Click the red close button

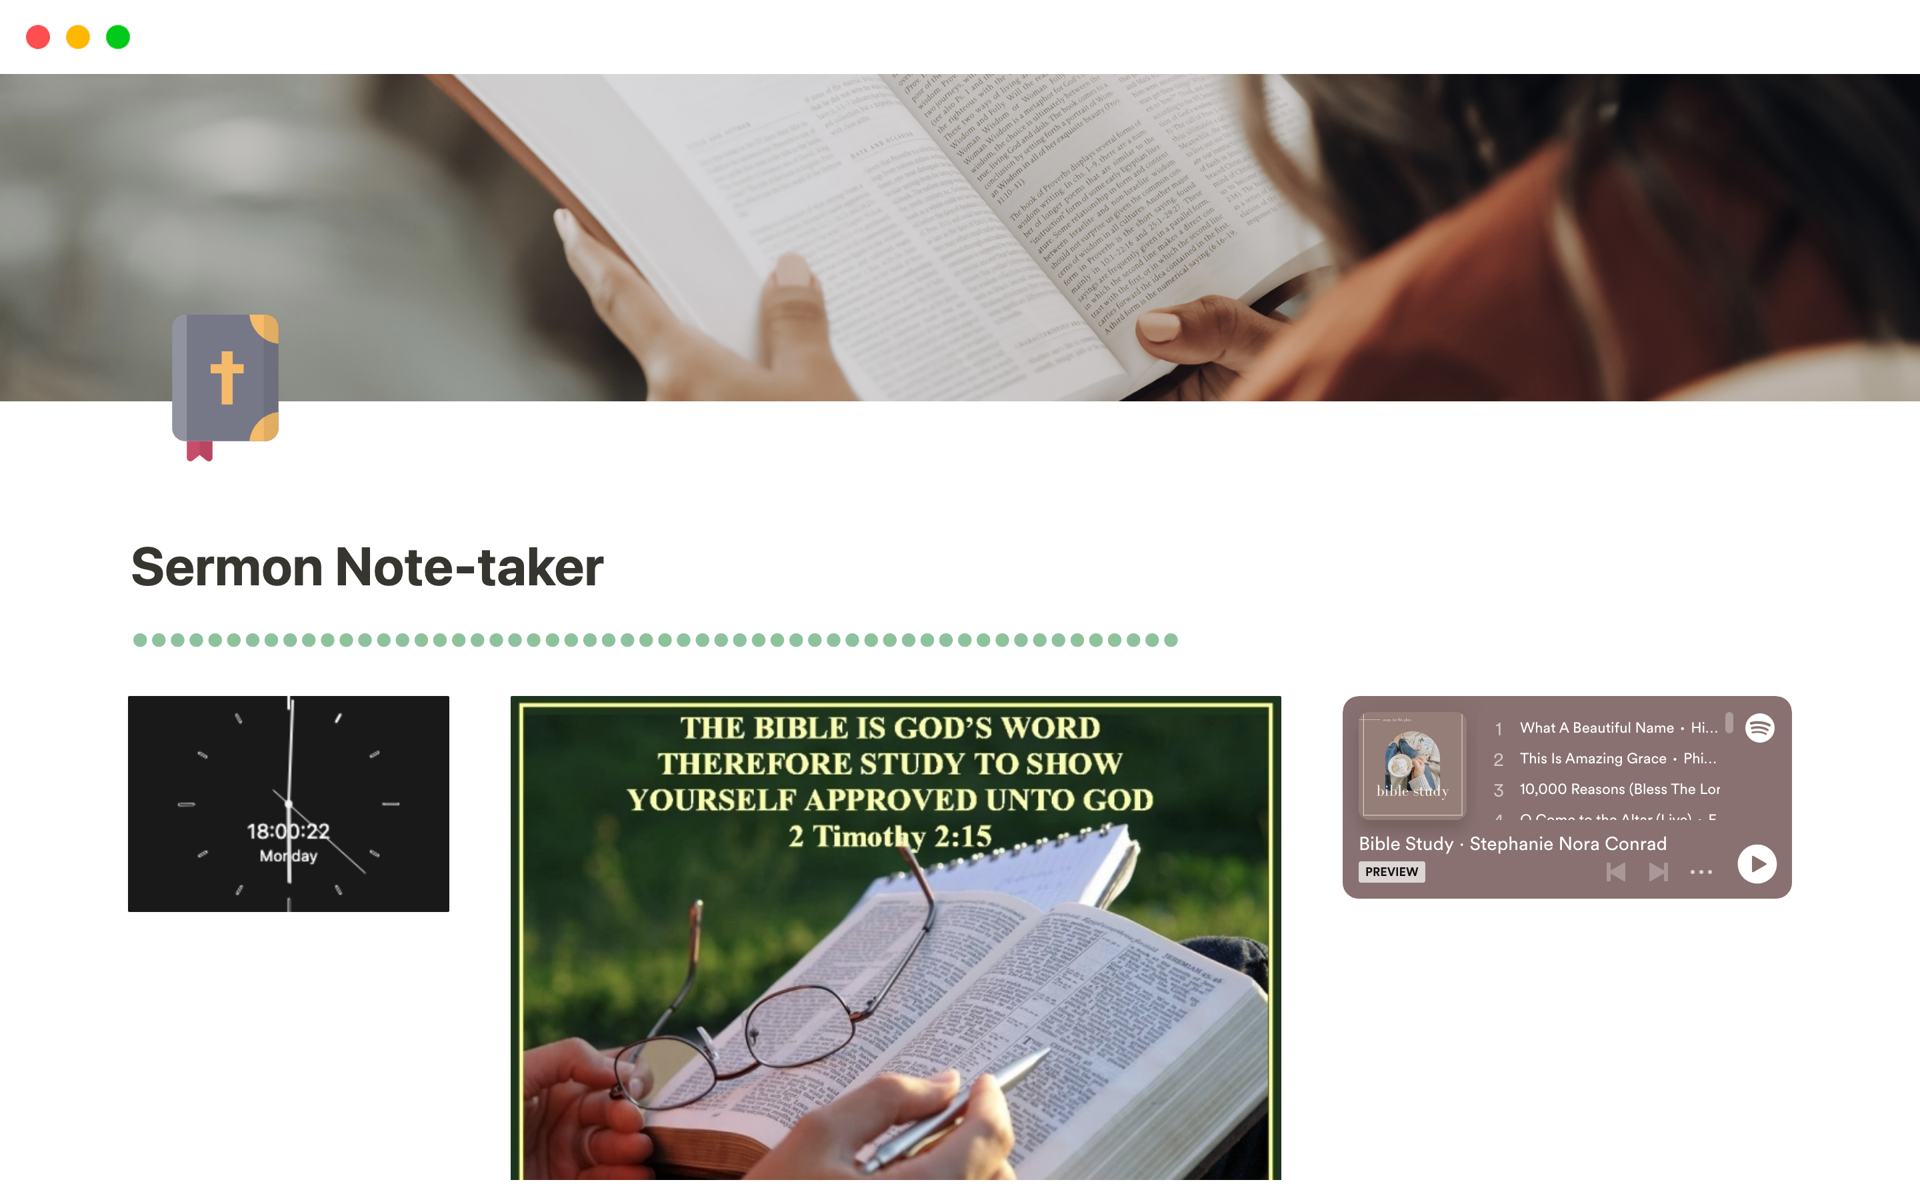37,36
